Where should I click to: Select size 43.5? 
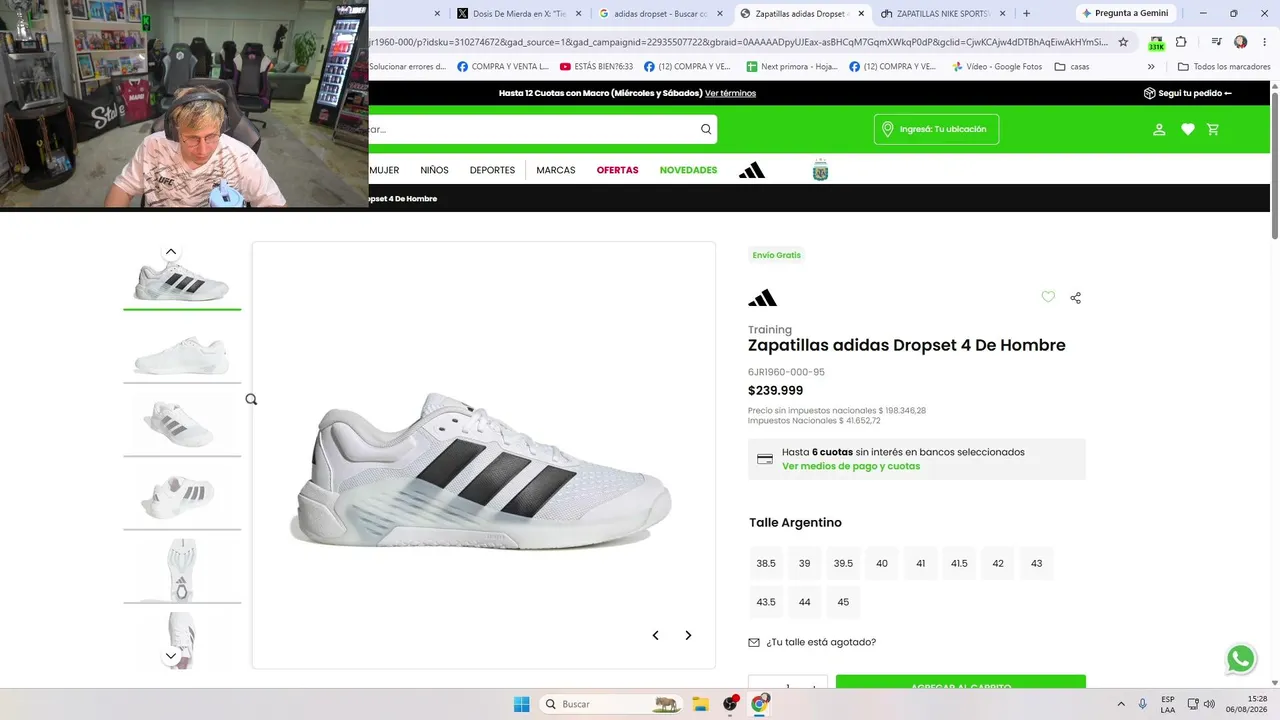pos(766,602)
